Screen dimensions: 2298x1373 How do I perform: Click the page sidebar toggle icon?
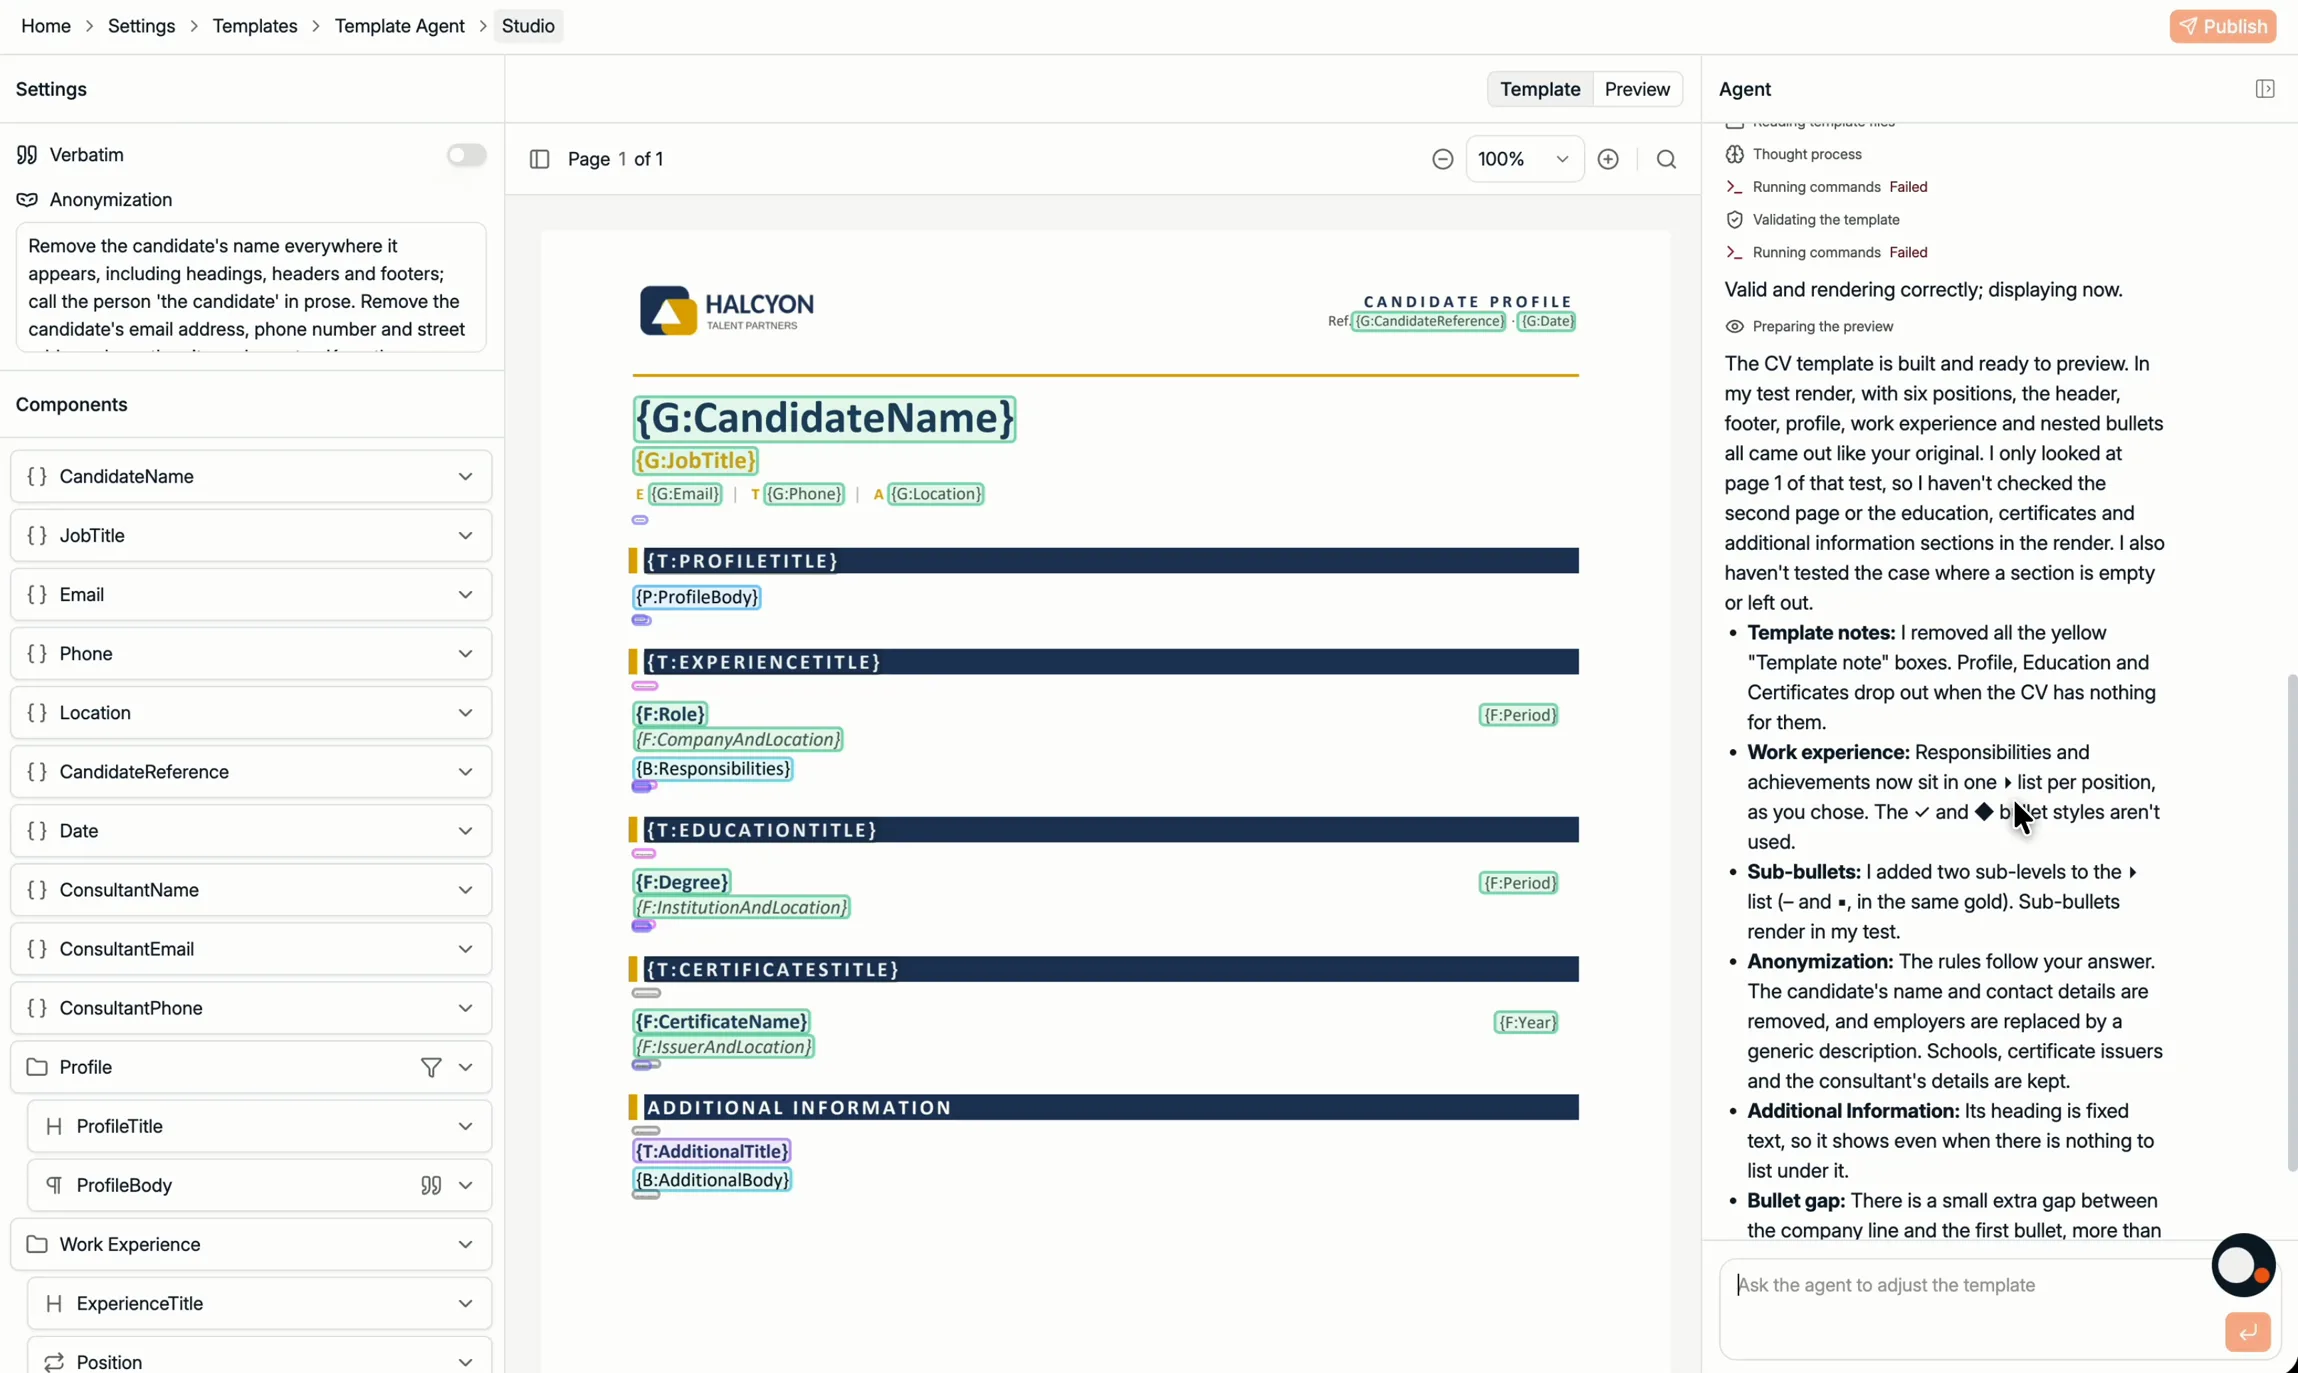(x=539, y=159)
